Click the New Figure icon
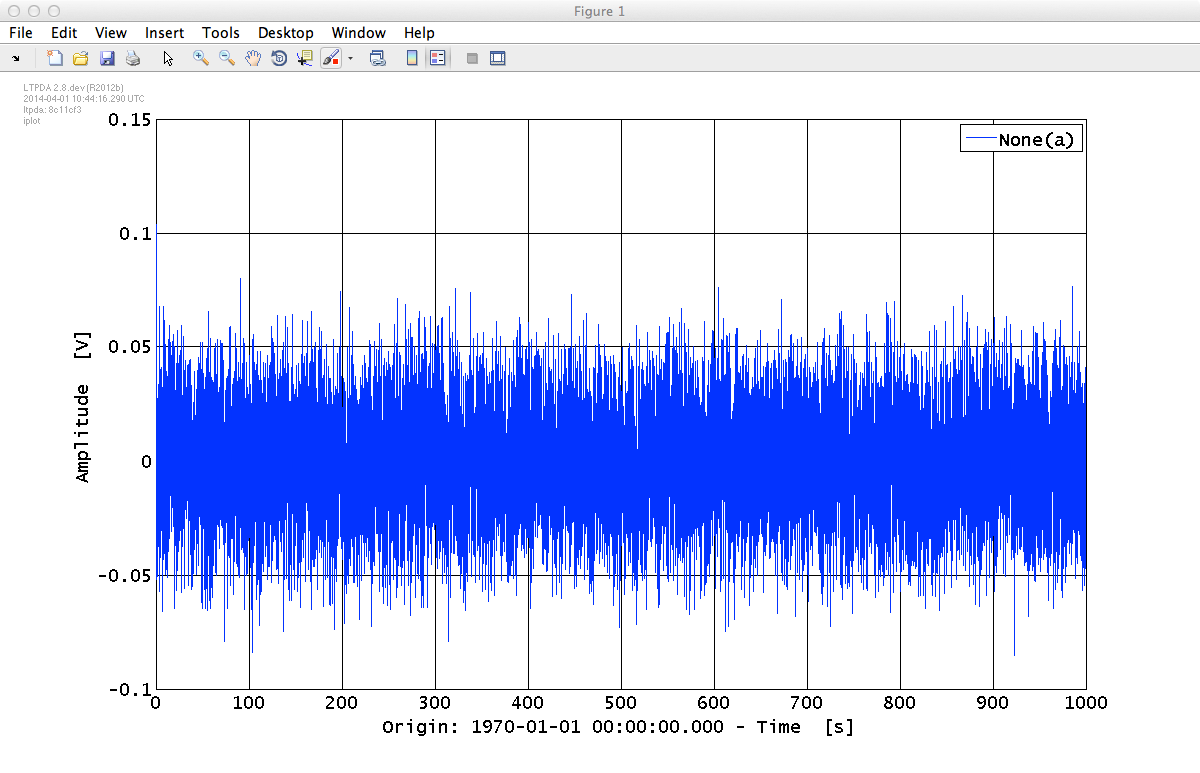Screen dimensions: 1200x773 [55, 59]
